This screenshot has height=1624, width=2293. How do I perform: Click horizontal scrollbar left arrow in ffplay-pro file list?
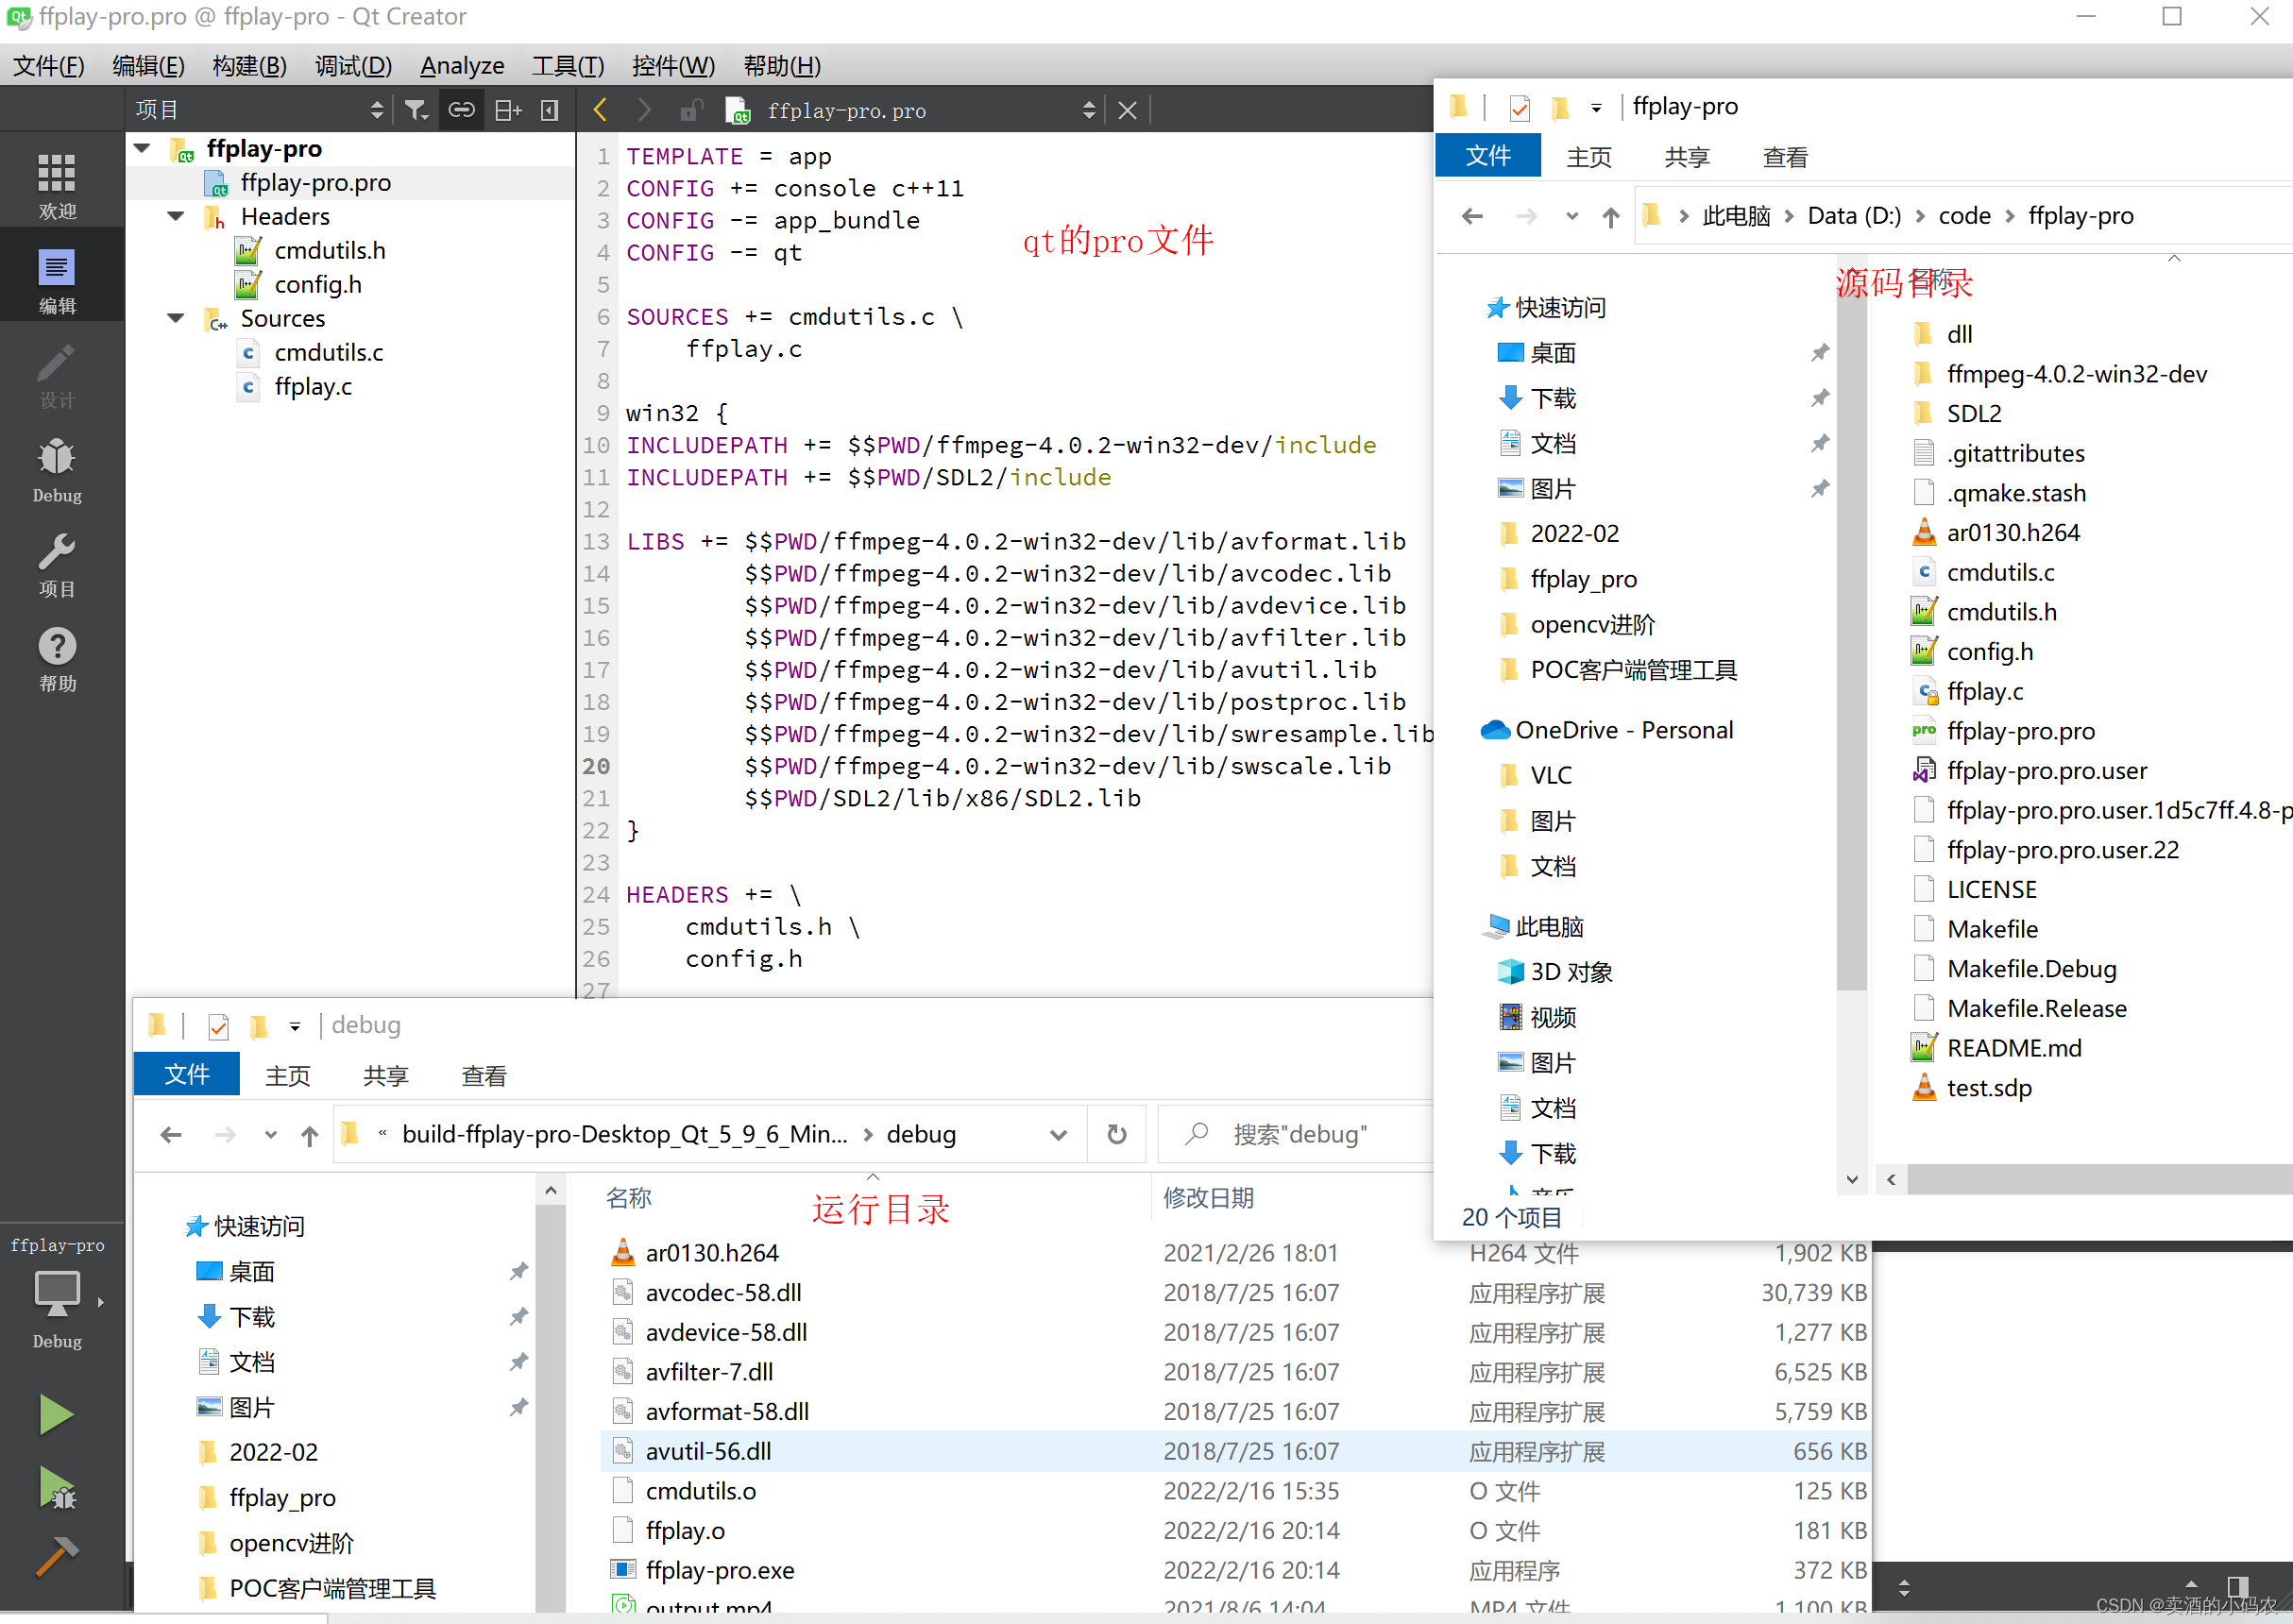(1891, 1180)
